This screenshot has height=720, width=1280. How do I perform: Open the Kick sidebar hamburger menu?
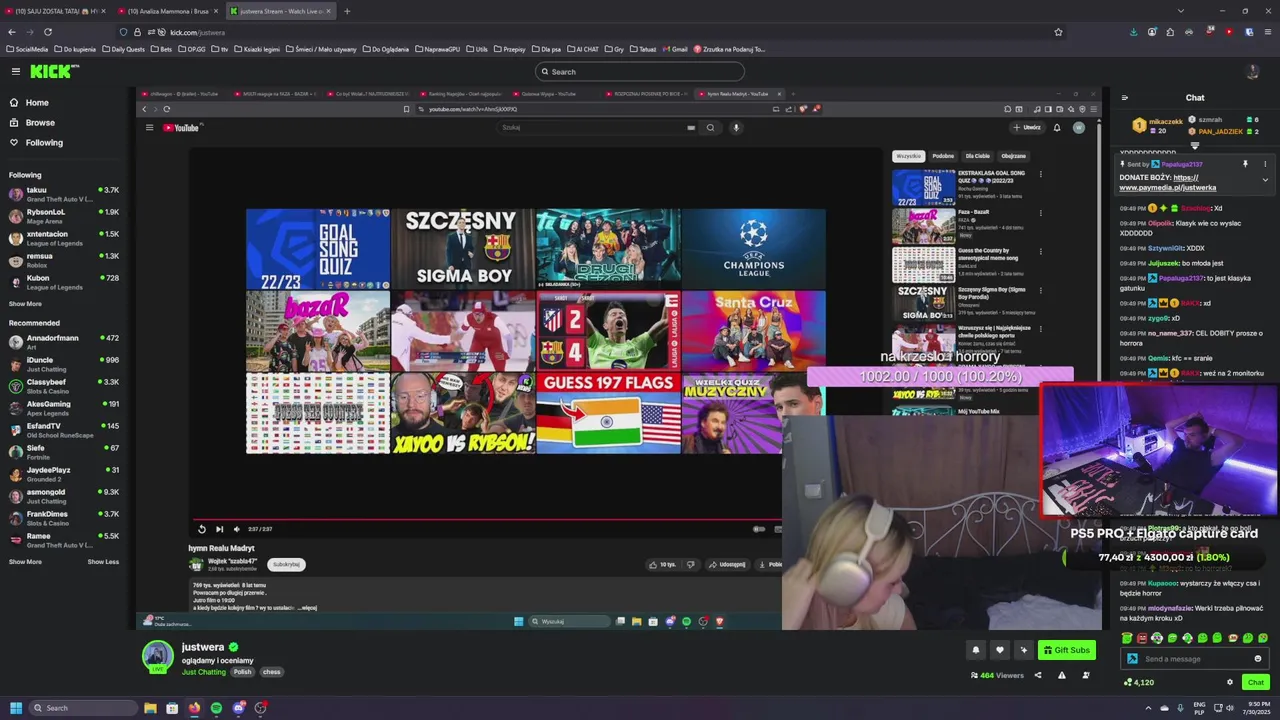tap(16, 71)
